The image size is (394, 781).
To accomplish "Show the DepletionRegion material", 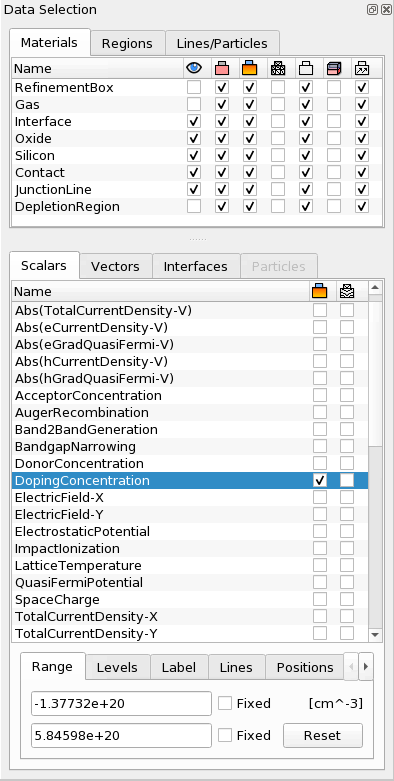I will 194,206.
